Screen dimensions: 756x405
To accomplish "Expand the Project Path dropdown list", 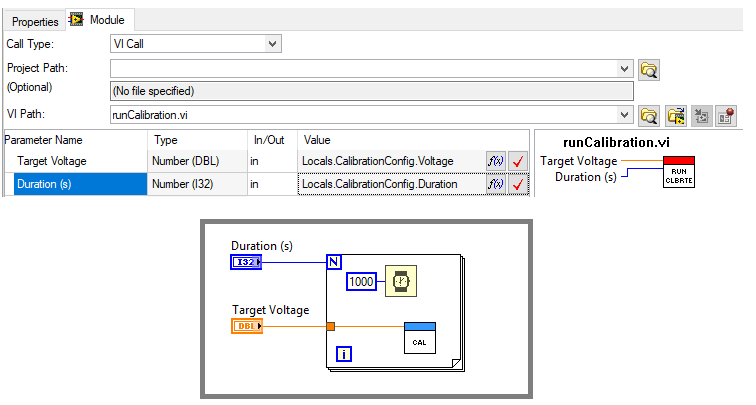I will click(x=625, y=69).
